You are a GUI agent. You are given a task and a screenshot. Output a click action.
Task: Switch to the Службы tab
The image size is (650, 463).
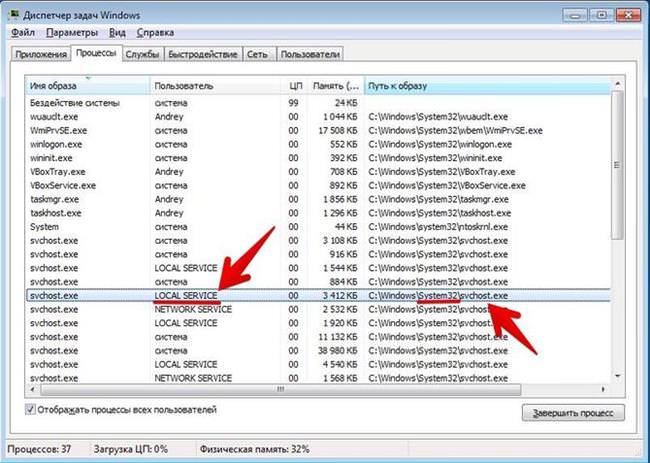pyautogui.click(x=143, y=54)
